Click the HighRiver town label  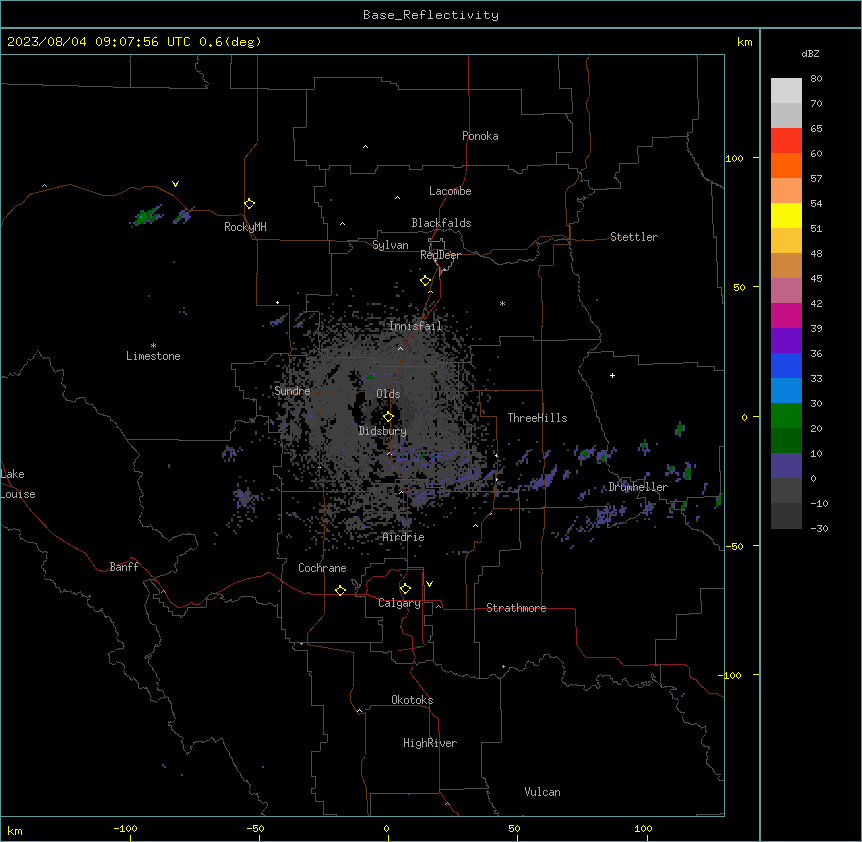pos(430,743)
